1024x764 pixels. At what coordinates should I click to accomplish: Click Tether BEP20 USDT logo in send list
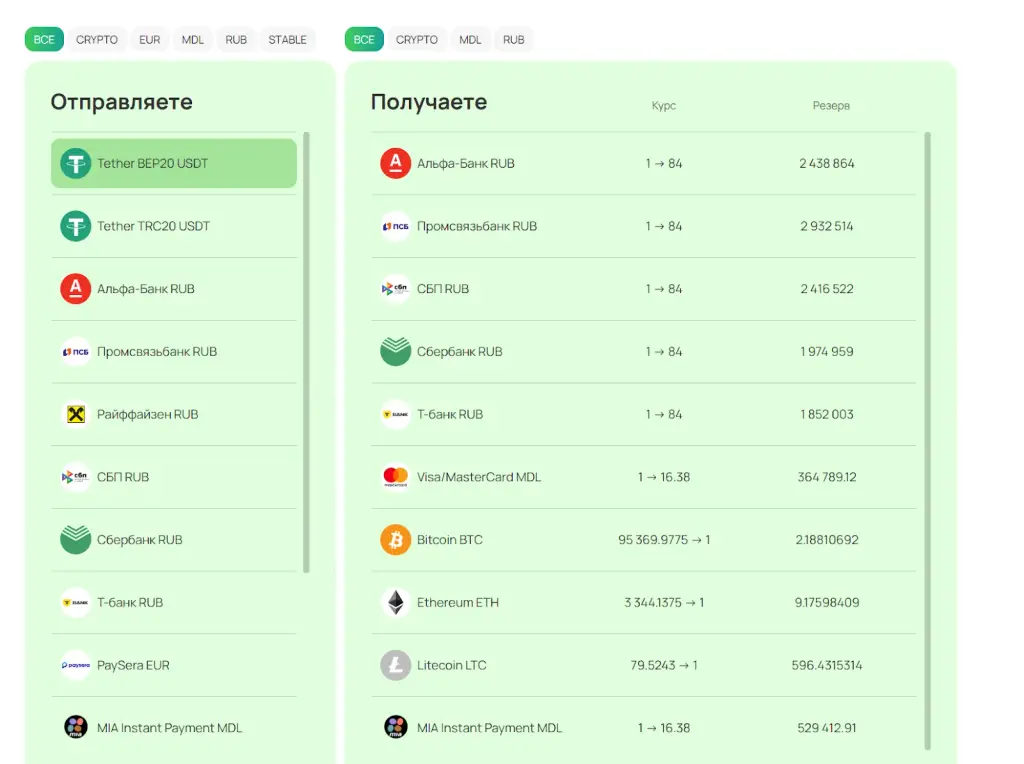click(76, 163)
